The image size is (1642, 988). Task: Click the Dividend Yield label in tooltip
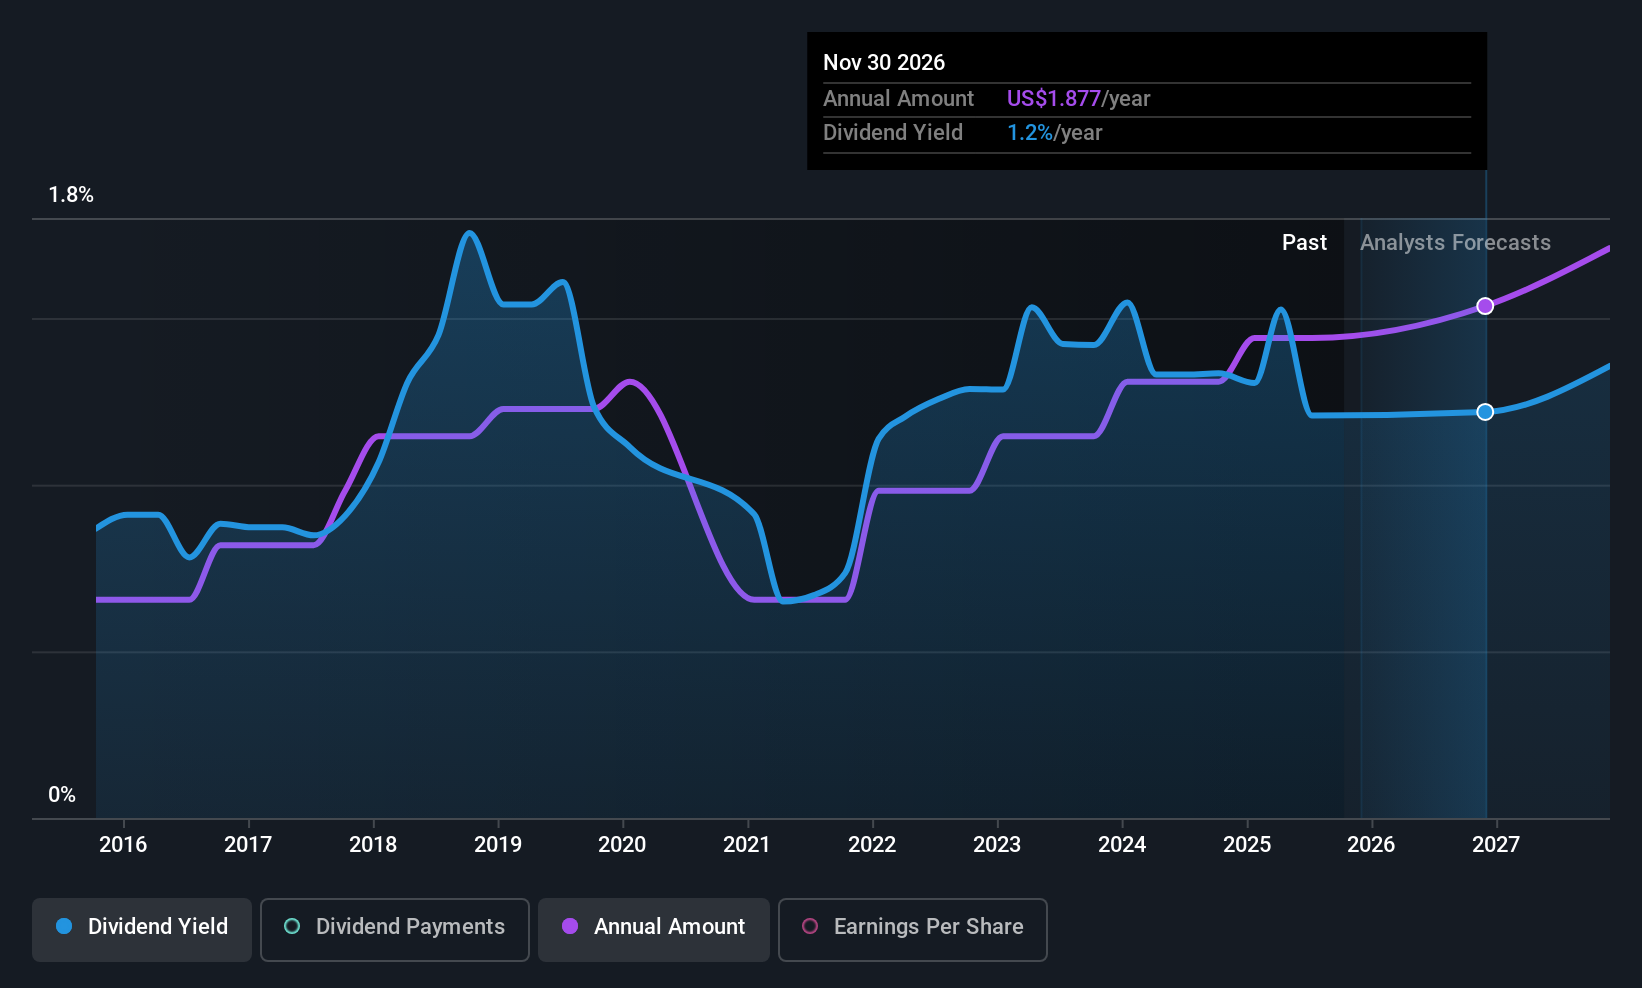click(893, 133)
